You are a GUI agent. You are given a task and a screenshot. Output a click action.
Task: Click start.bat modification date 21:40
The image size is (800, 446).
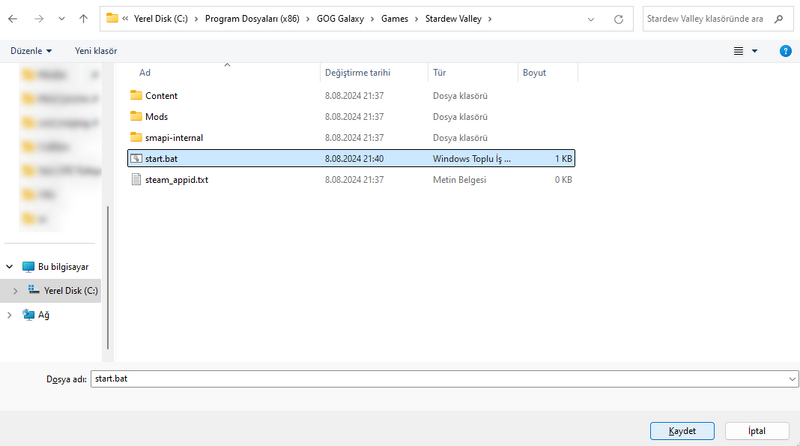point(354,159)
